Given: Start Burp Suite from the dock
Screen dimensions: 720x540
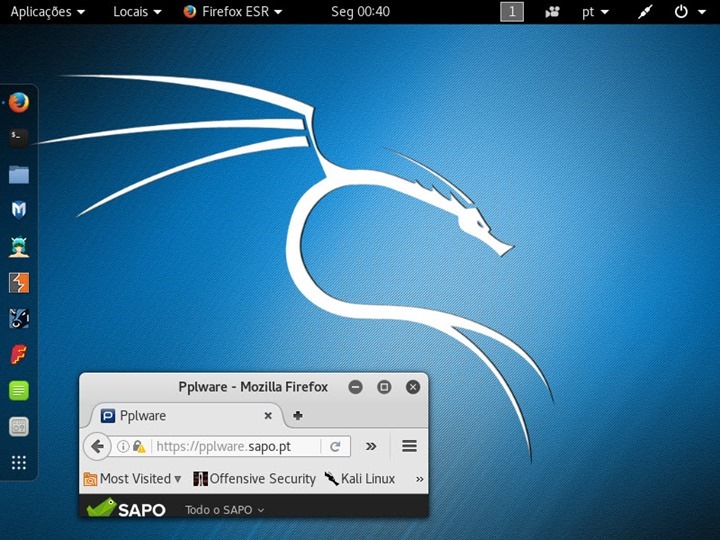Looking at the screenshot, I should coord(19,283).
